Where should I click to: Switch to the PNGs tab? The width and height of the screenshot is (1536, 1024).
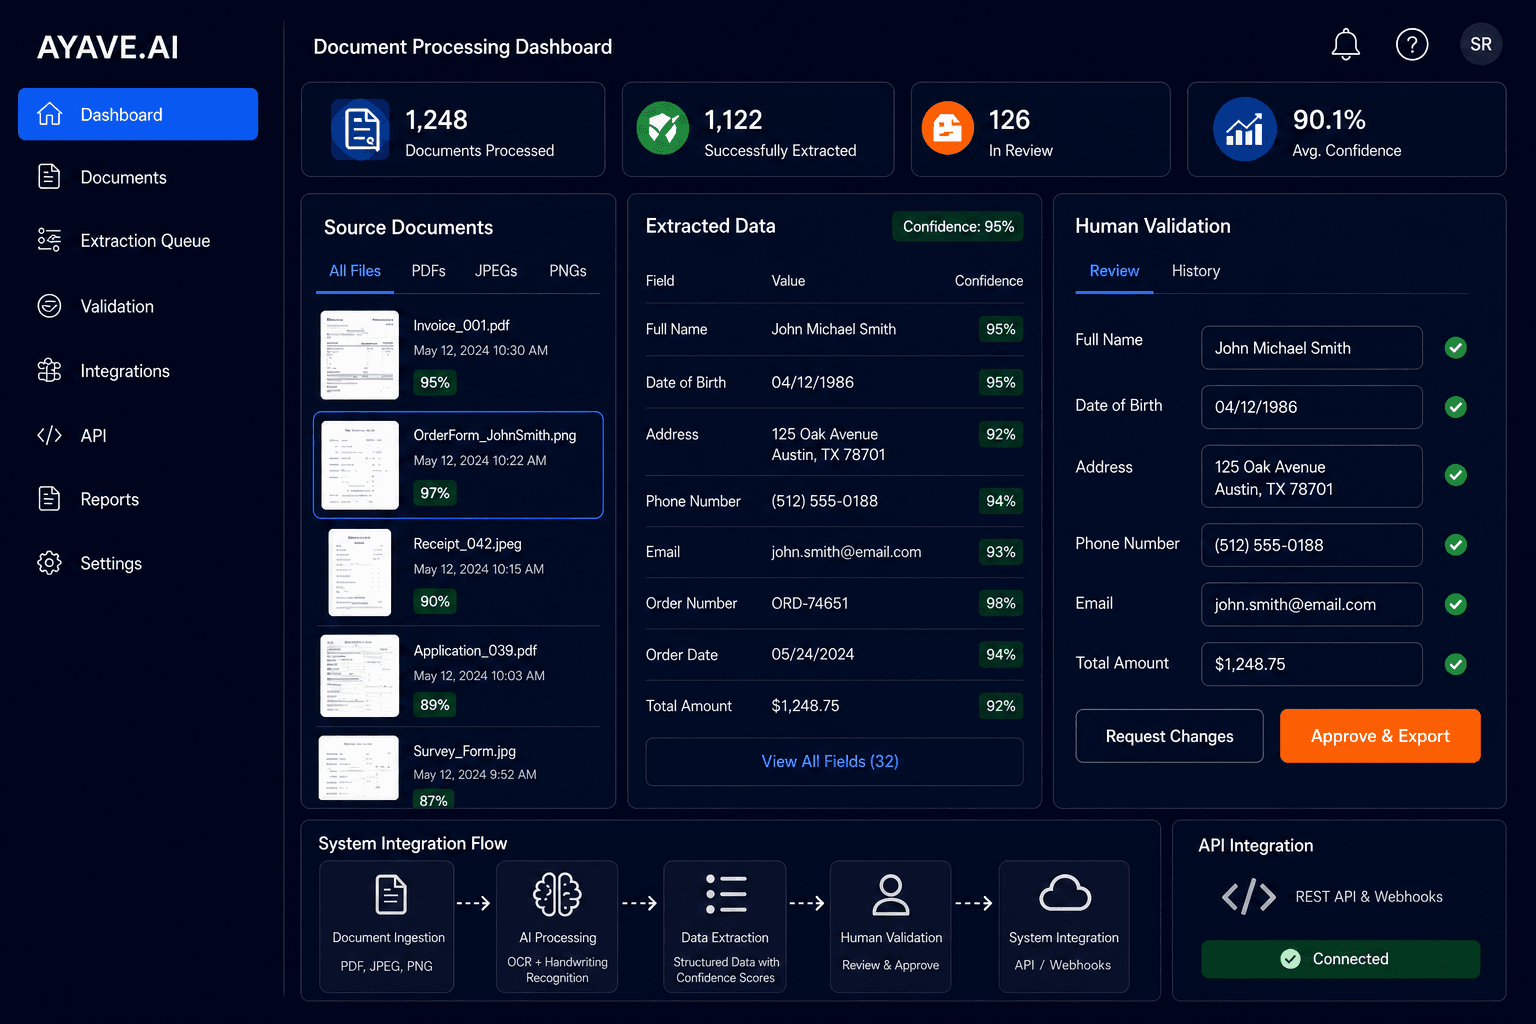(x=568, y=271)
